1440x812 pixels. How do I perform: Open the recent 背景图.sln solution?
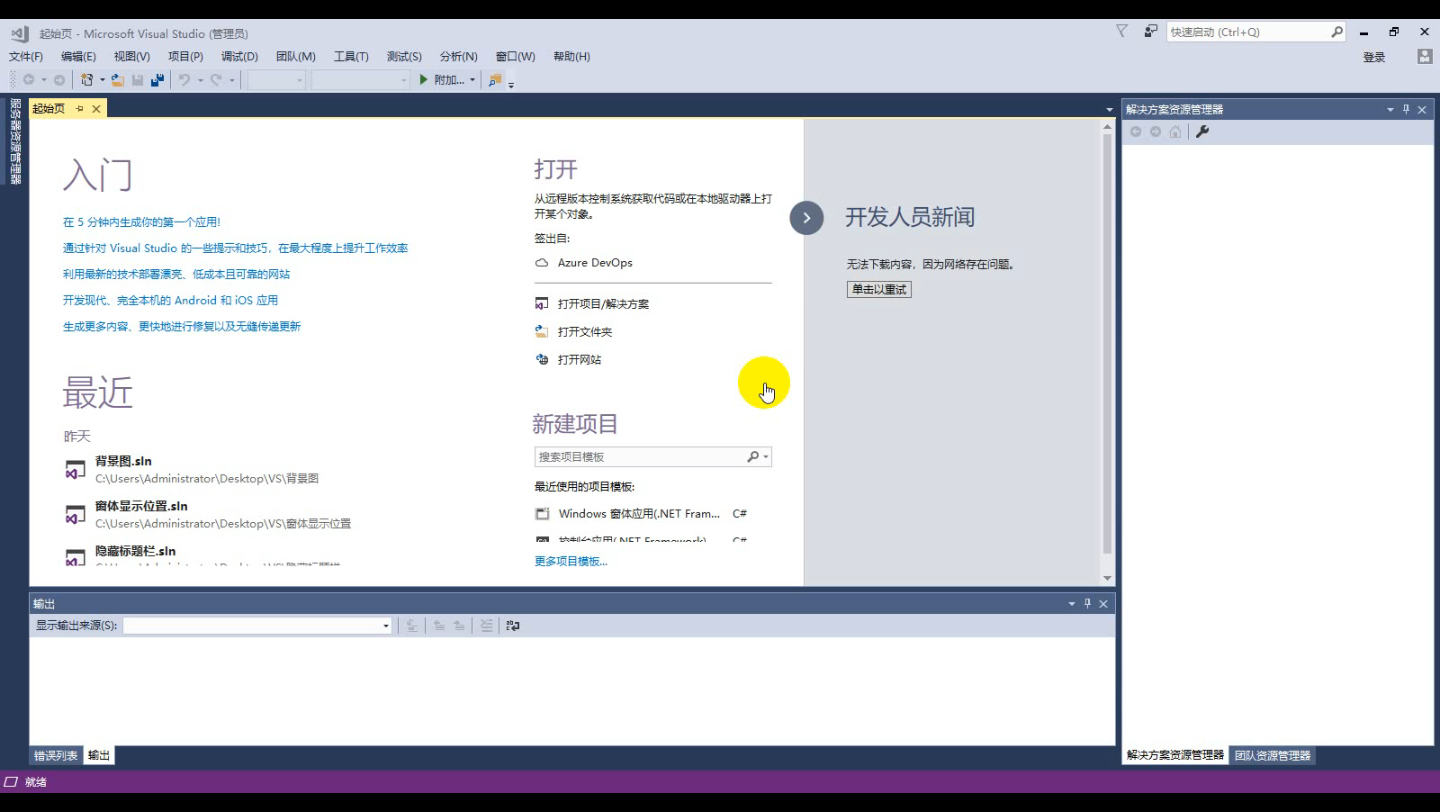coord(122,461)
